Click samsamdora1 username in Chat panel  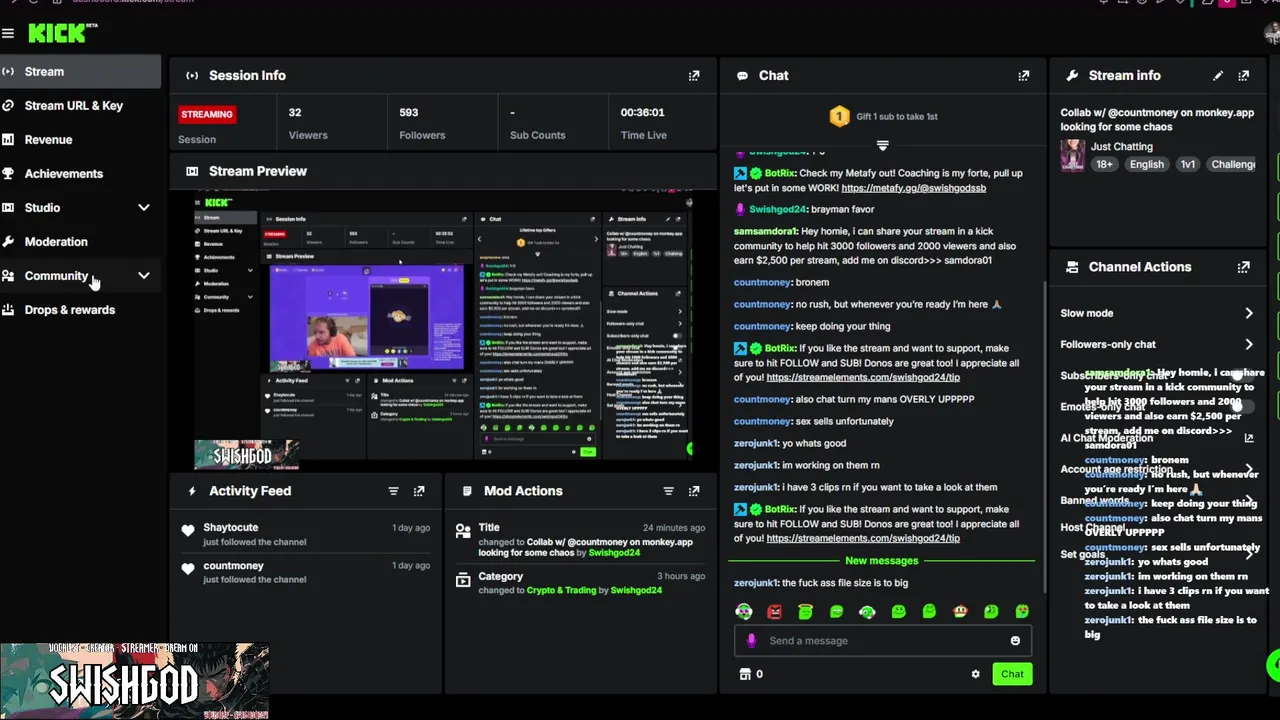[765, 232]
